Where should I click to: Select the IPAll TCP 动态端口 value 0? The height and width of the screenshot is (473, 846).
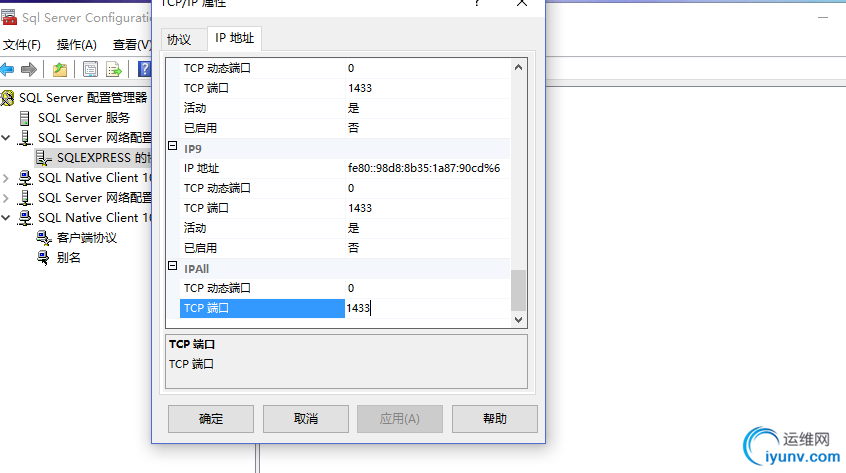(x=427, y=288)
